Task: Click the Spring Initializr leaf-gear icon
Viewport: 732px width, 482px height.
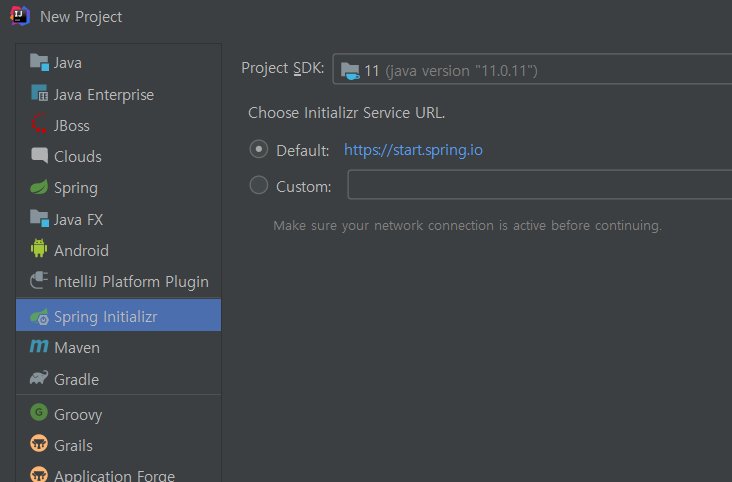Action: [x=39, y=316]
